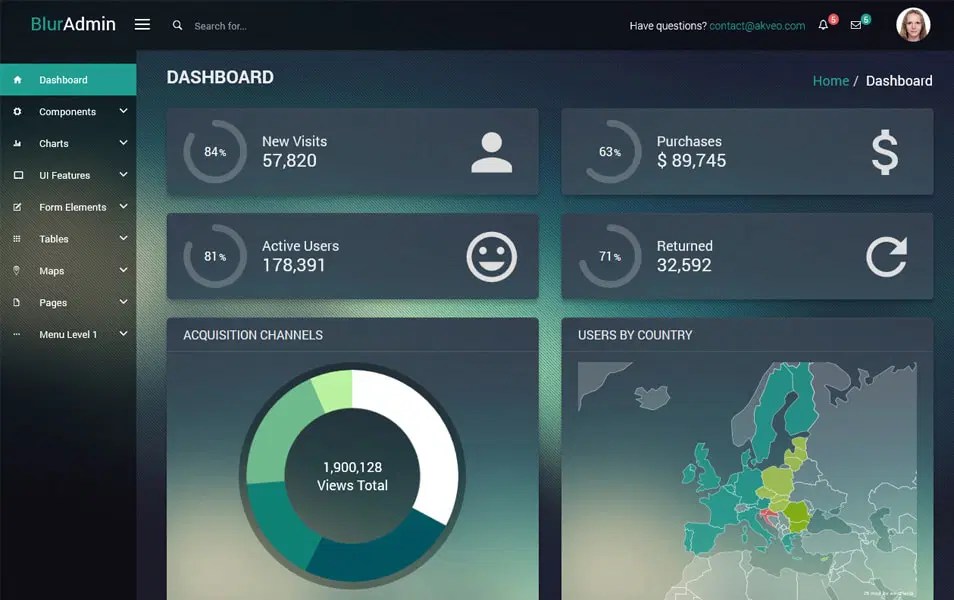Click the Home breadcrumb link

click(x=831, y=80)
